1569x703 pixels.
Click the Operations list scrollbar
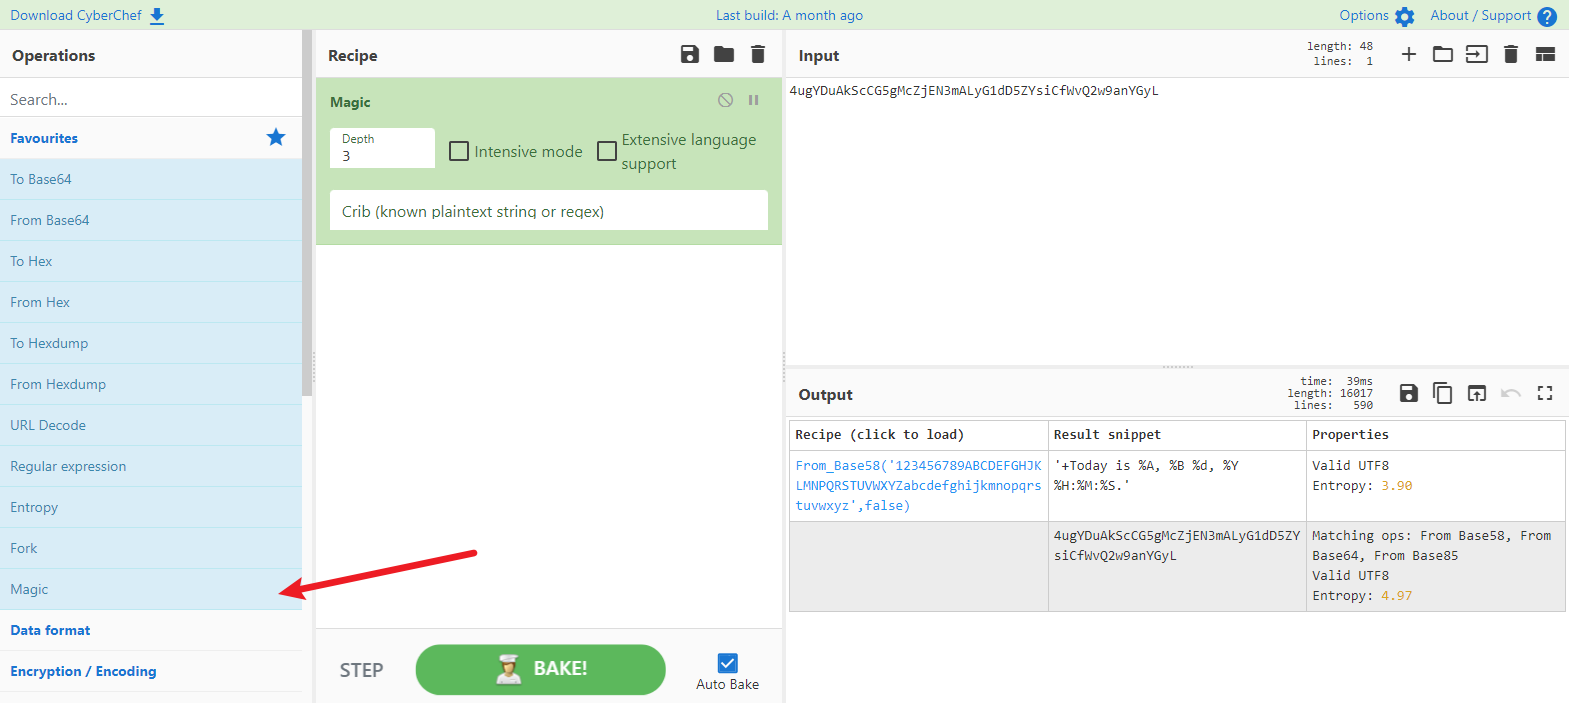click(307, 213)
